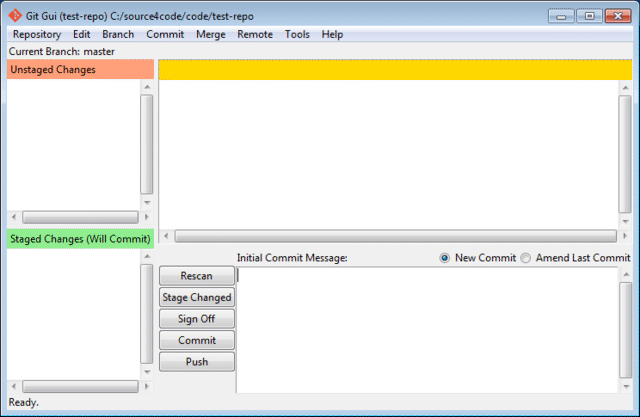640x417 pixels.
Task: Click the Rescan button
Action: (197, 276)
